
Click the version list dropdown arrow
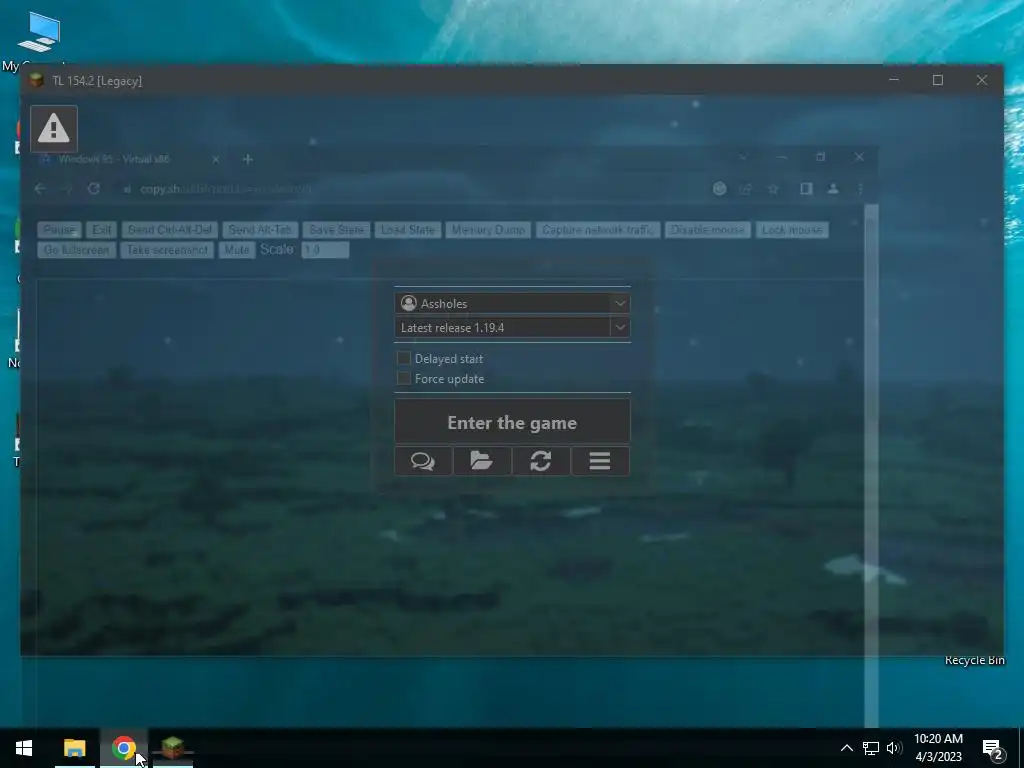coord(620,327)
